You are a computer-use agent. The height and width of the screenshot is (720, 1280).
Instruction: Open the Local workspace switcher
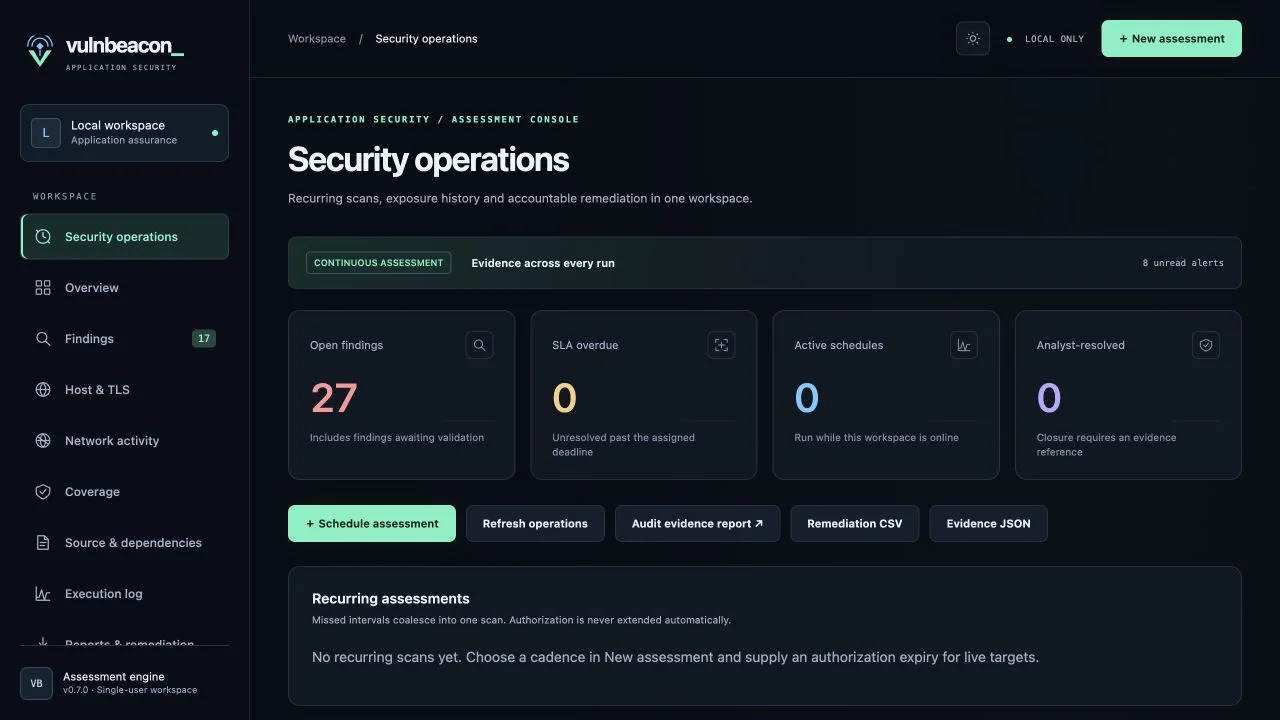124,133
